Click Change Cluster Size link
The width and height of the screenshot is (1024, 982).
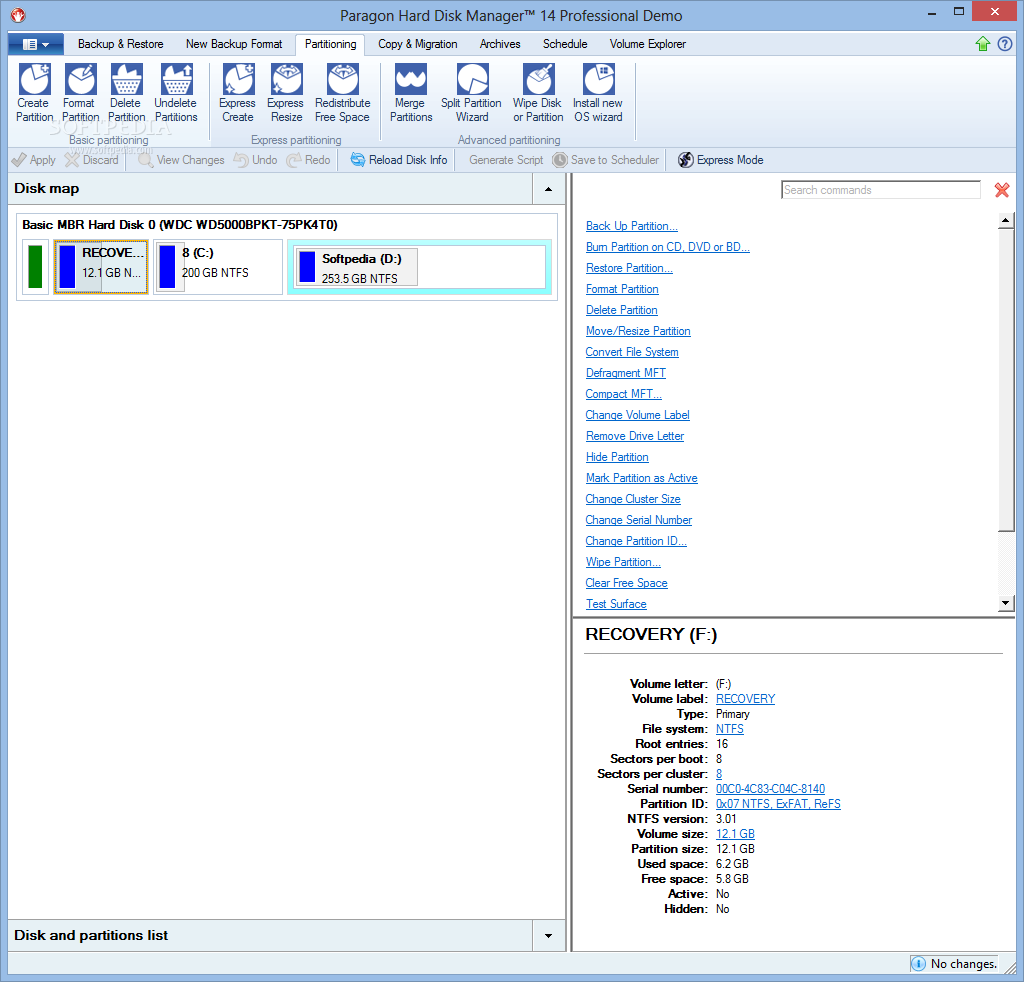[633, 499]
